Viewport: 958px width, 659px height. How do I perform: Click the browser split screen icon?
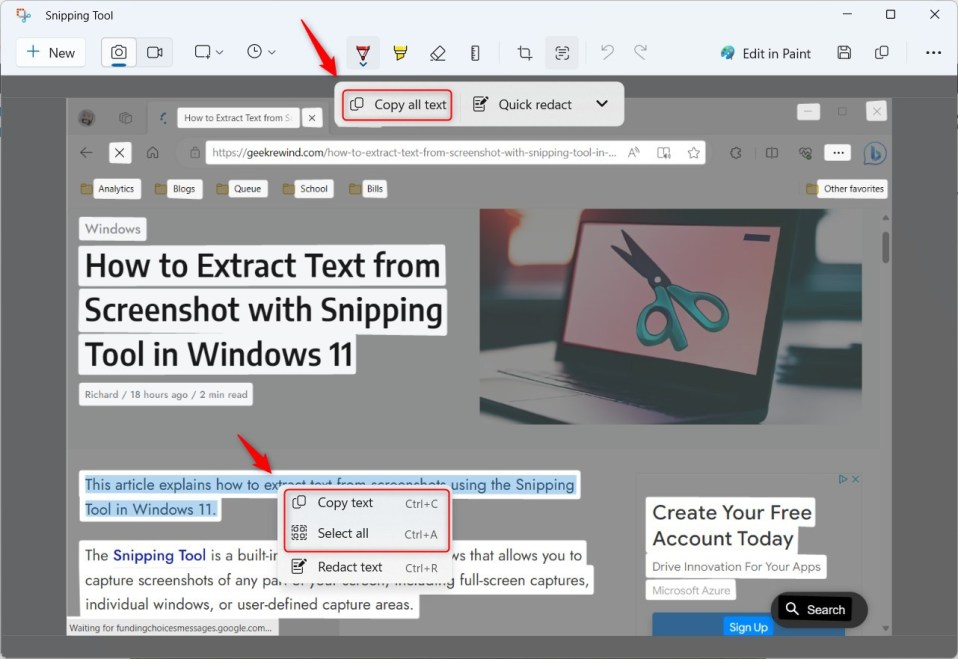click(x=772, y=153)
